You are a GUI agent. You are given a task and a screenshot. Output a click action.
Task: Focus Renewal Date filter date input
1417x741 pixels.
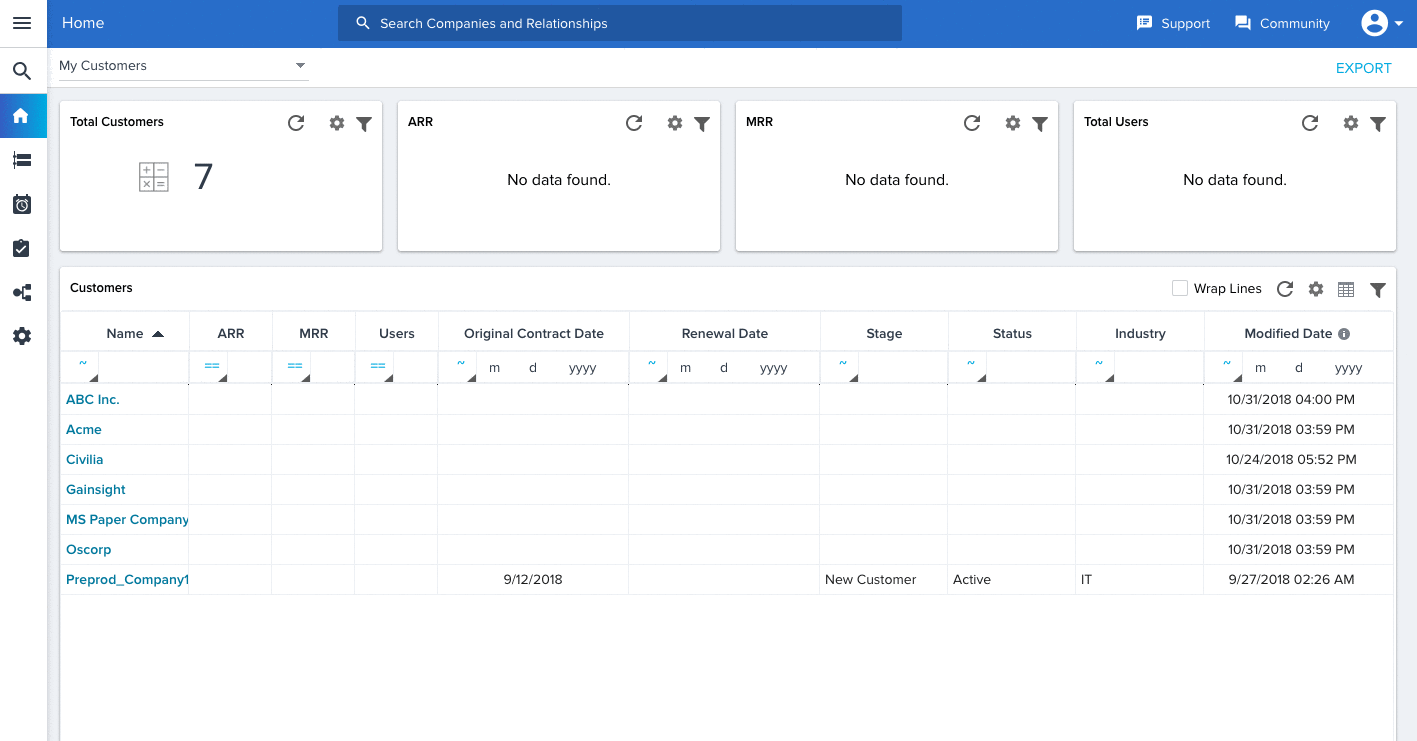click(x=743, y=367)
